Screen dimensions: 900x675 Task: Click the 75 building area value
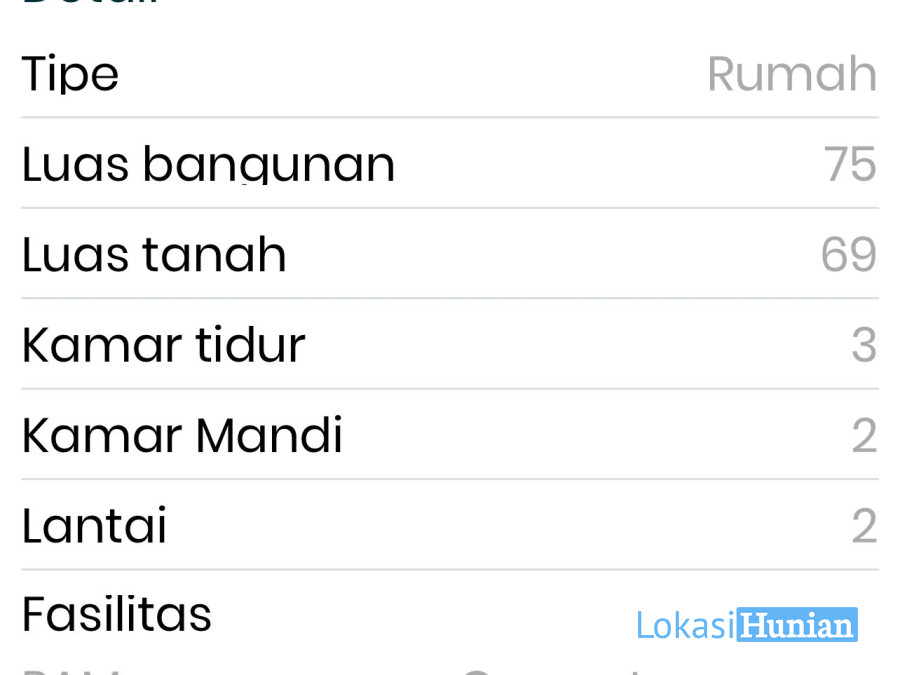[851, 164]
